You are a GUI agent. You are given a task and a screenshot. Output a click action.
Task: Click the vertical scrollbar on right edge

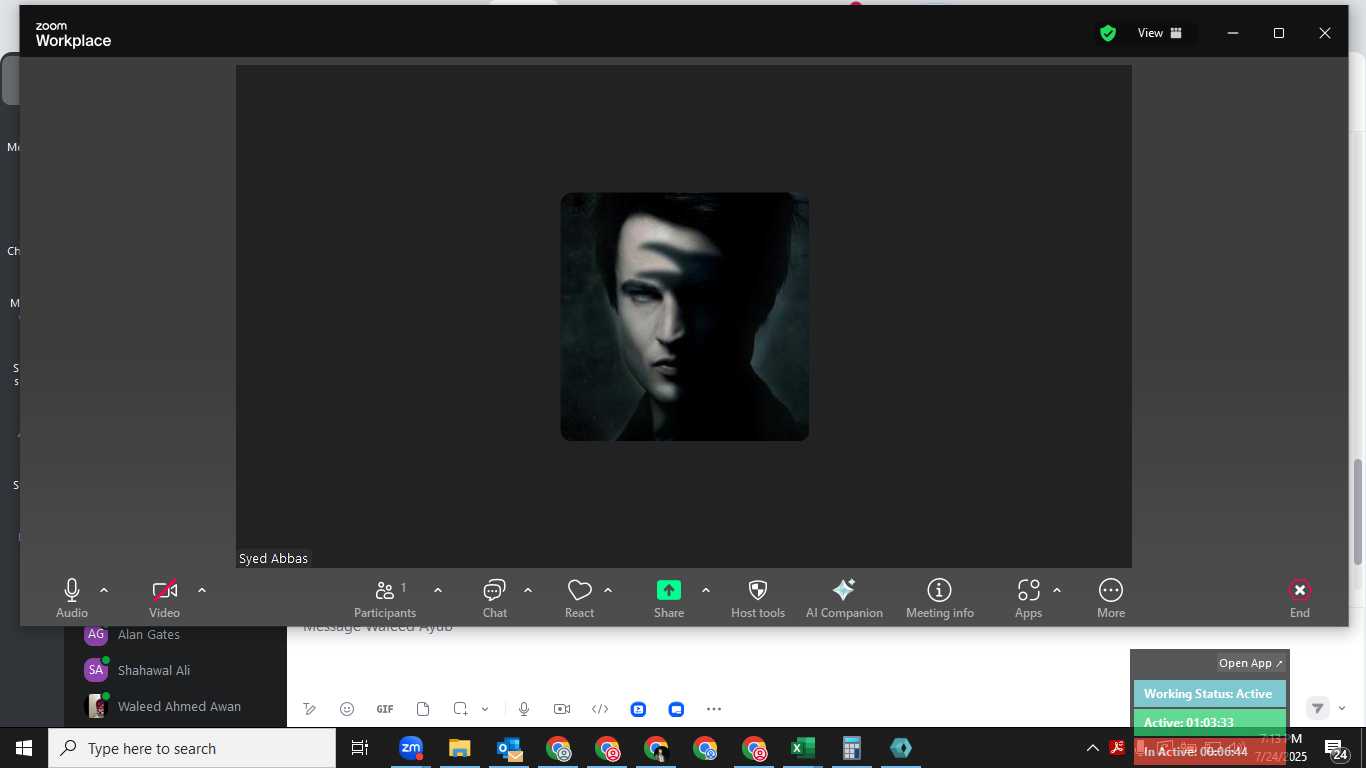(1358, 510)
